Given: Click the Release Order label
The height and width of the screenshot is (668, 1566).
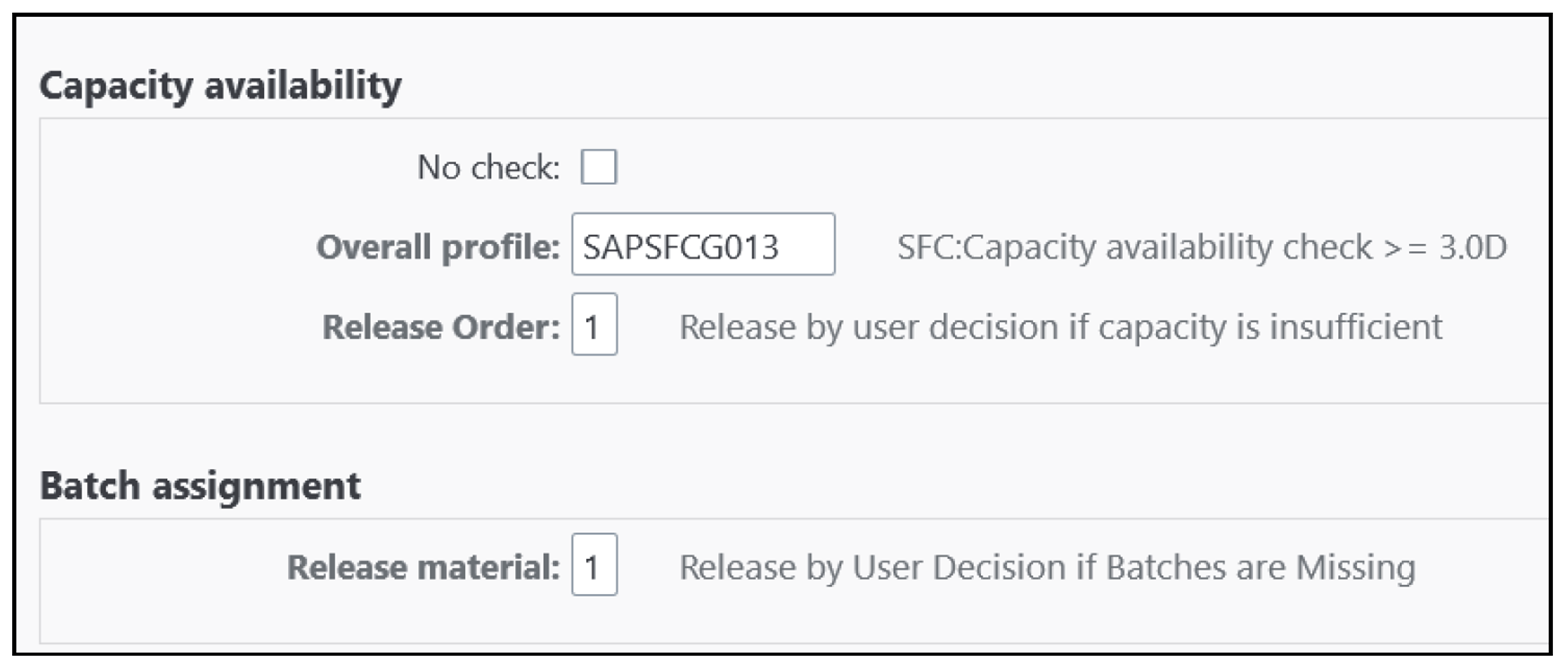Looking at the screenshot, I should [441, 327].
